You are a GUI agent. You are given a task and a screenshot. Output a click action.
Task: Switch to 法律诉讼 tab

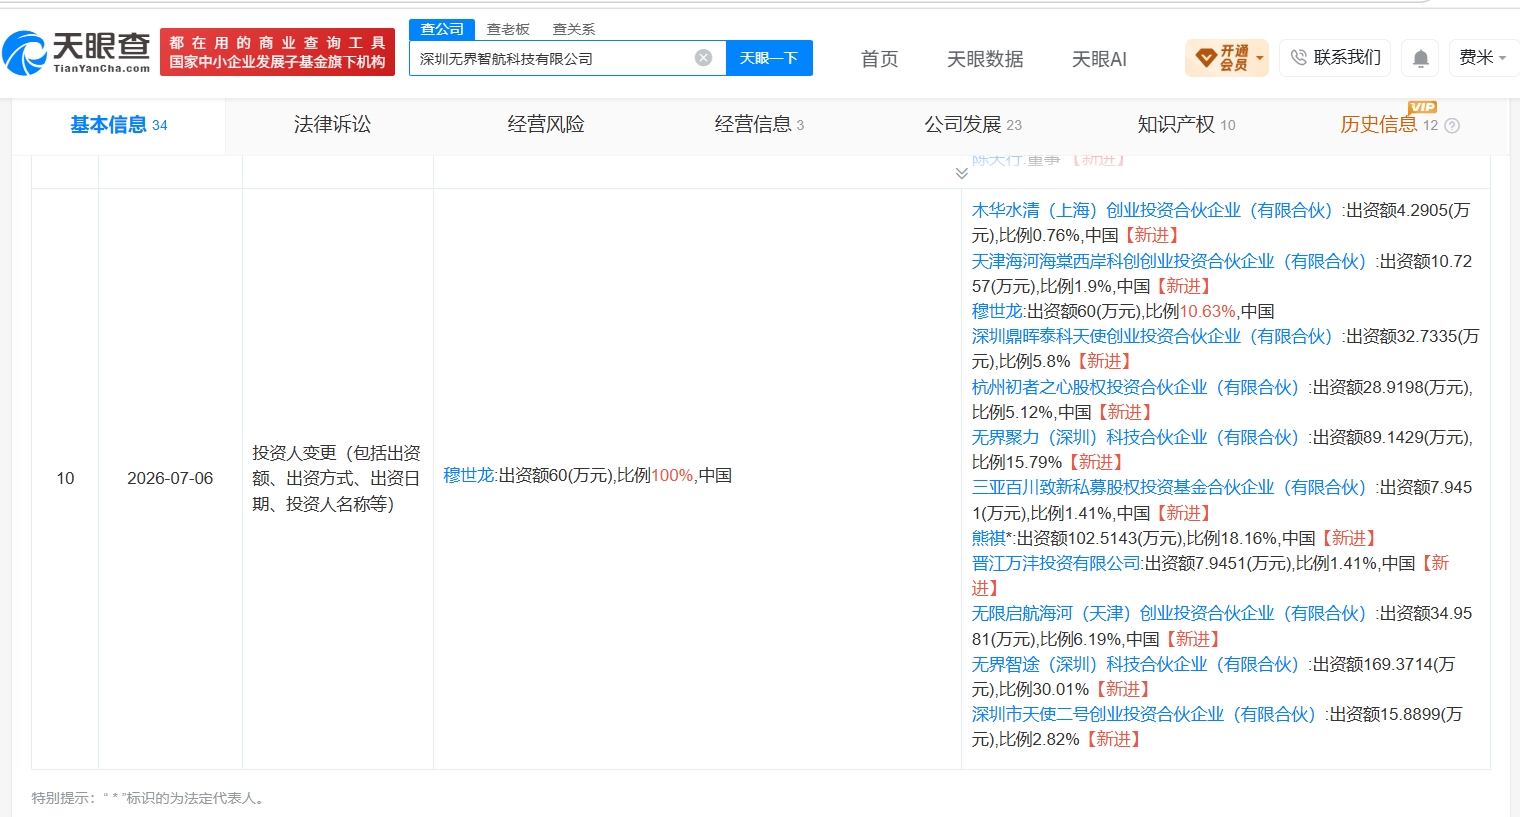(x=332, y=125)
